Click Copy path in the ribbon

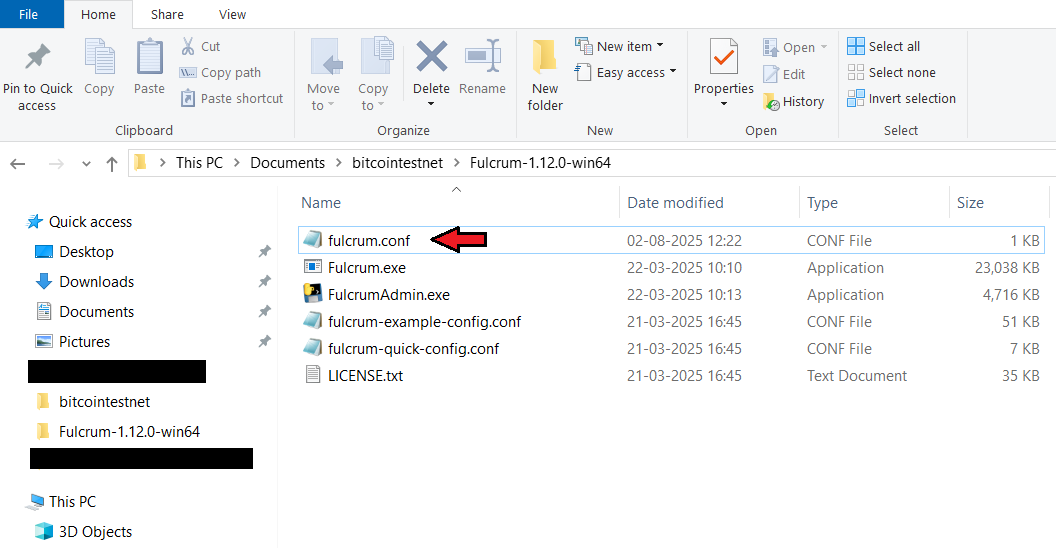220,72
